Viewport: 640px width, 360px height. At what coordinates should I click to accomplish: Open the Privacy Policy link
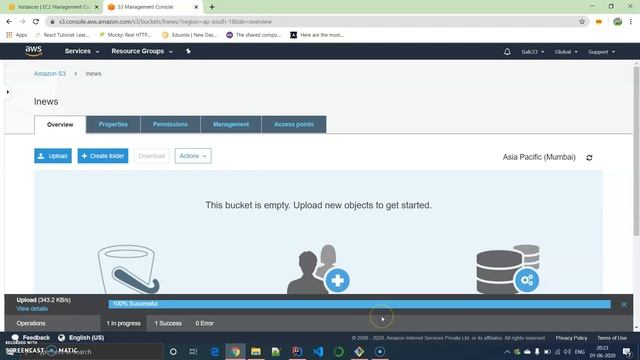tap(571, 338)
